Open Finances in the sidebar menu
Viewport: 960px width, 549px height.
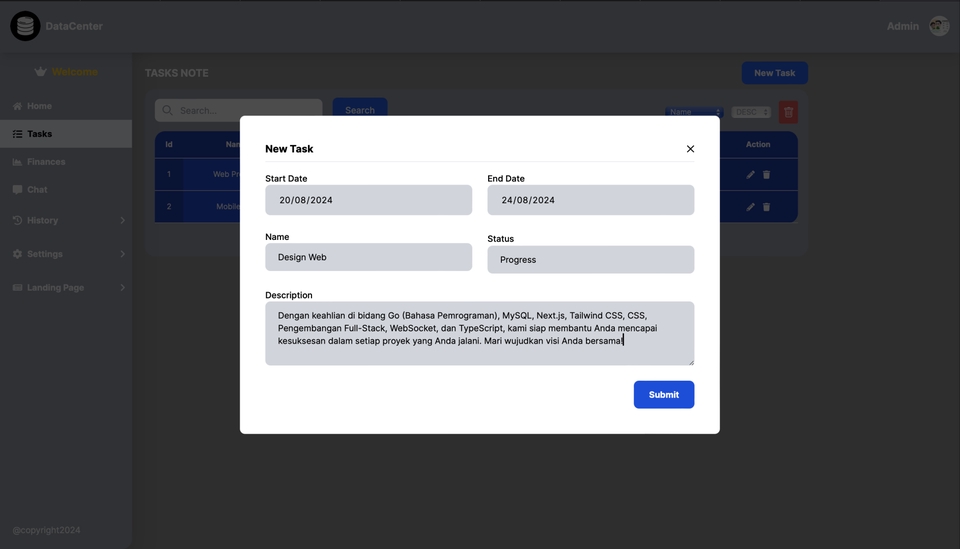[46, 162]
